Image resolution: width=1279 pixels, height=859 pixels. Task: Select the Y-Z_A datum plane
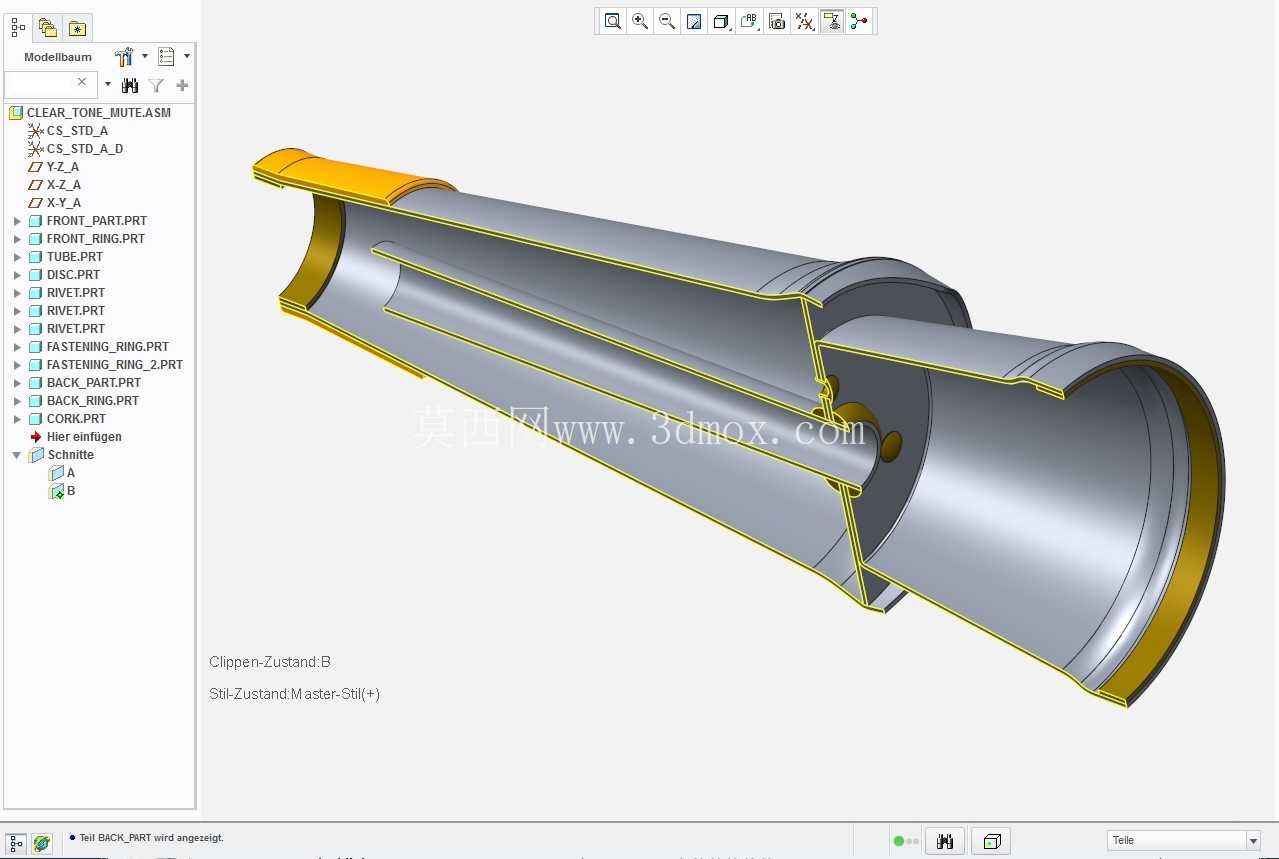point(62,167)
